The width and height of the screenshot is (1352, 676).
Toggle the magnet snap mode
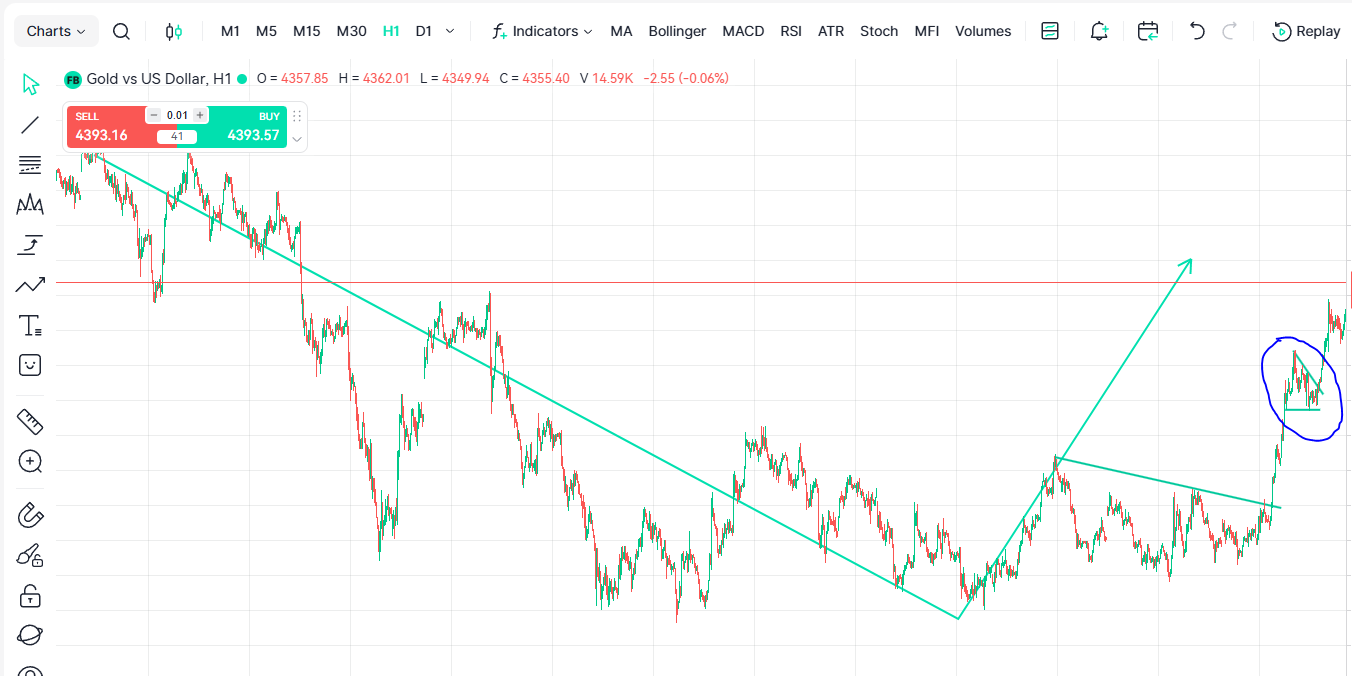30,516
